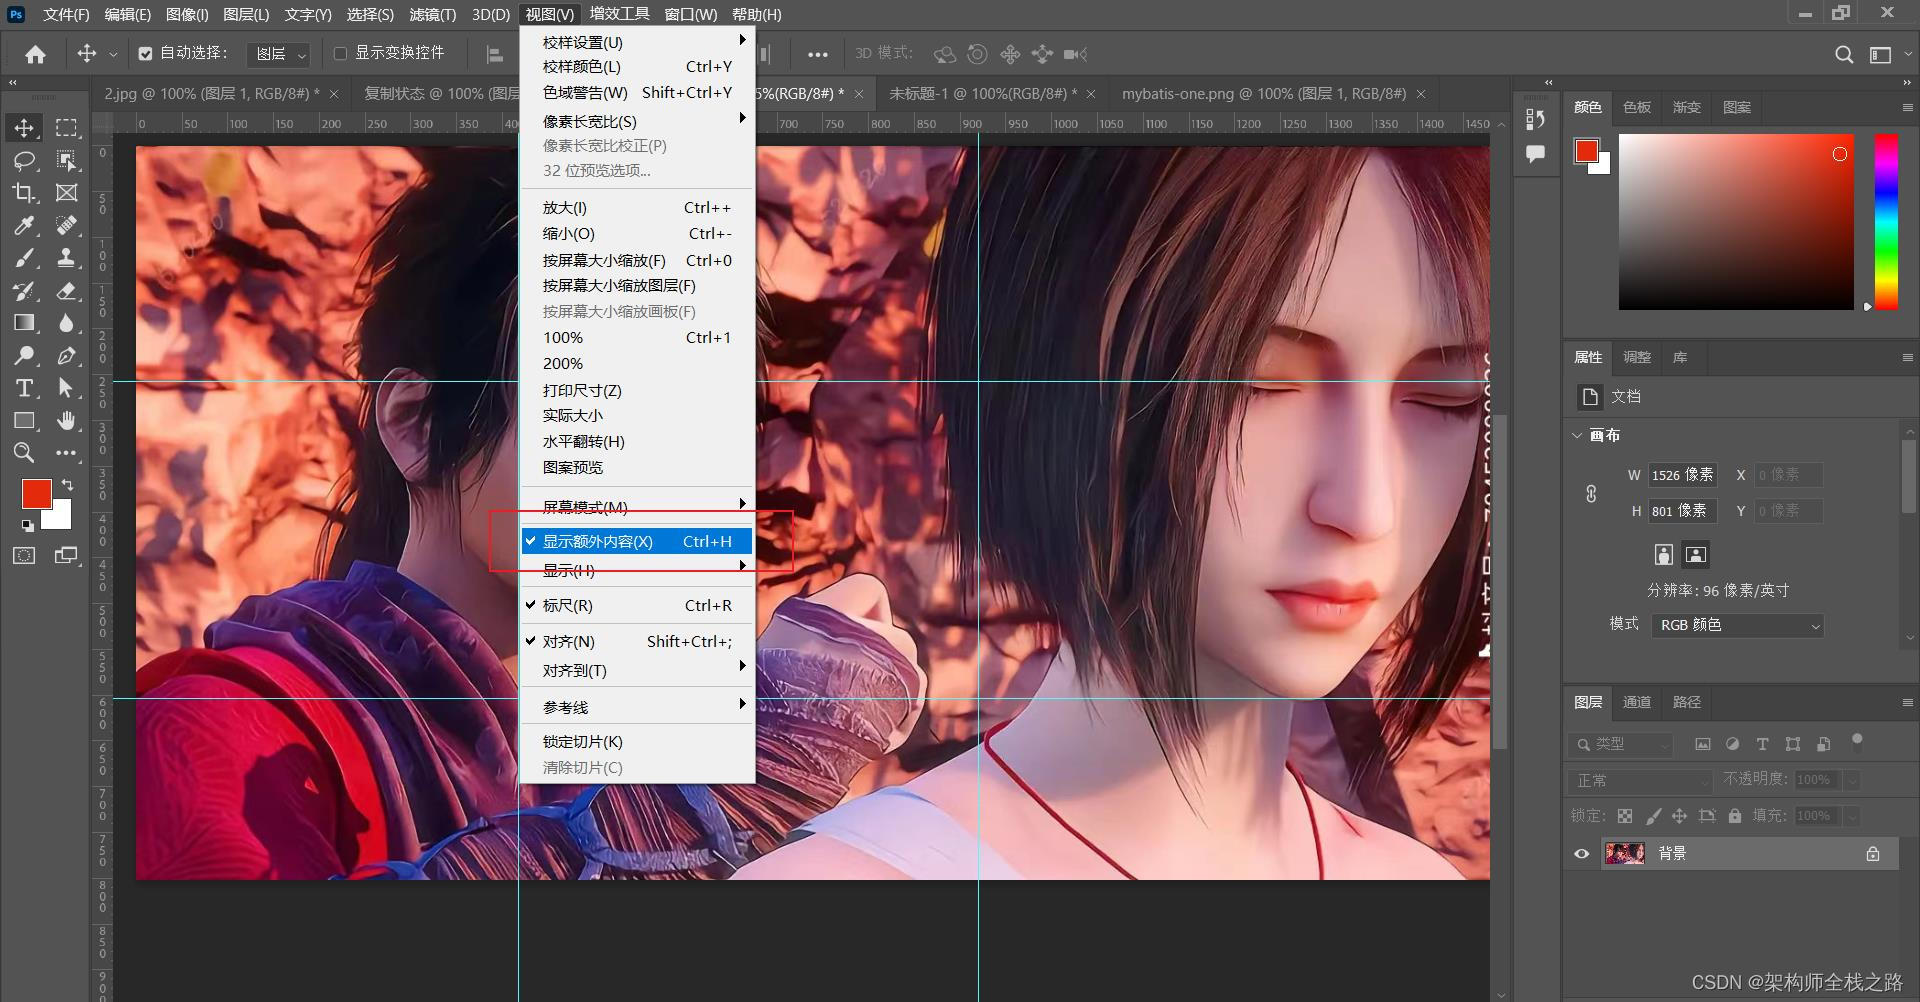
Task: Open the Edit Toolbar ellipsis in tools panel
Action: tap(67, 453)
